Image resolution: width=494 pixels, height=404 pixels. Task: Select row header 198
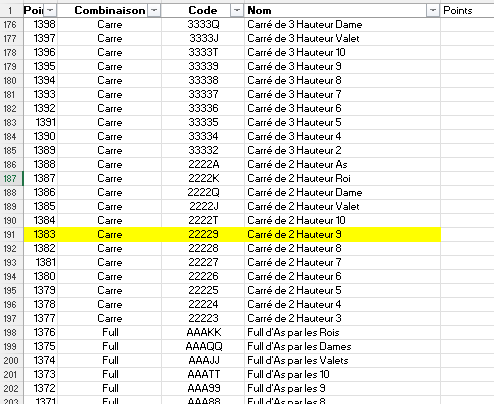click(x=11, y=333)
